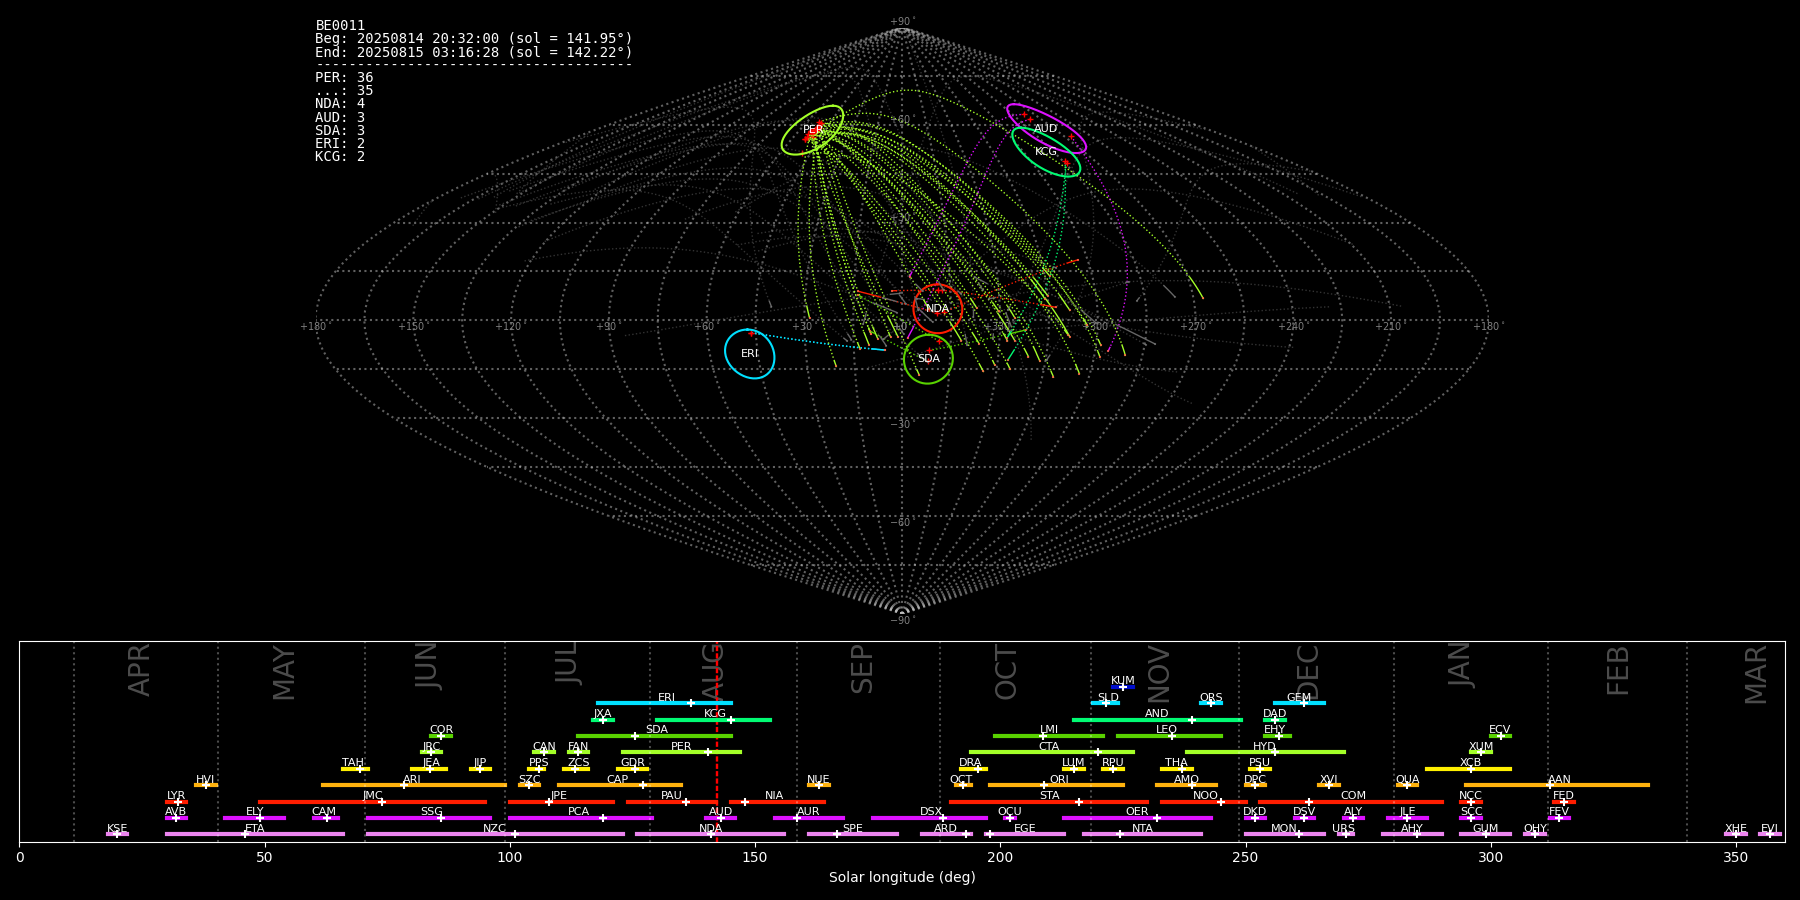
Task: Select the LEO shower bar
Action: pos(1169,736)
